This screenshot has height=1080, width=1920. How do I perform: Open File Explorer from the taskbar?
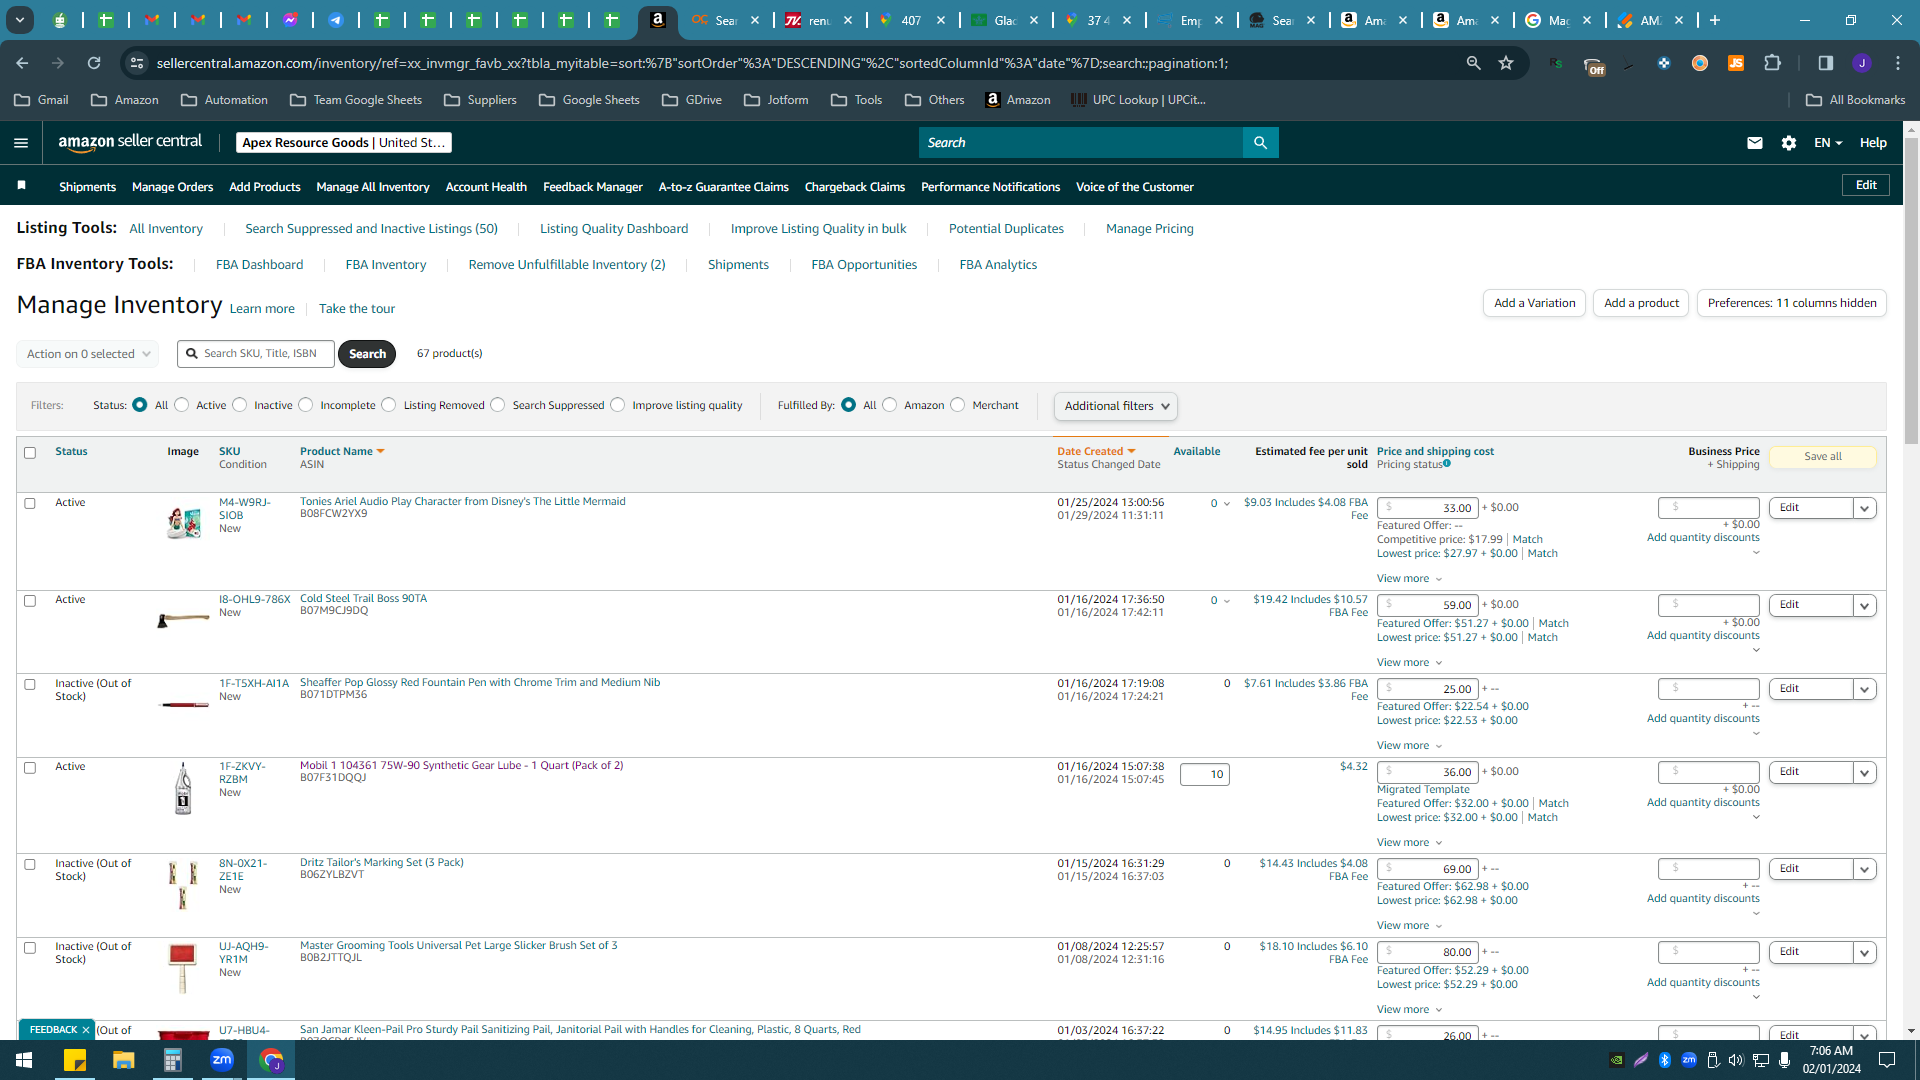(x=123, y=1060)
